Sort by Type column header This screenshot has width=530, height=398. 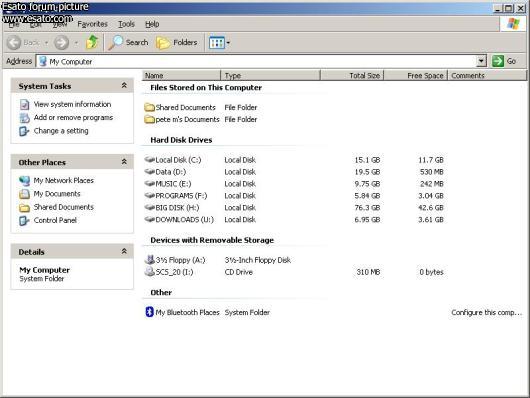(x=270, y=75)
